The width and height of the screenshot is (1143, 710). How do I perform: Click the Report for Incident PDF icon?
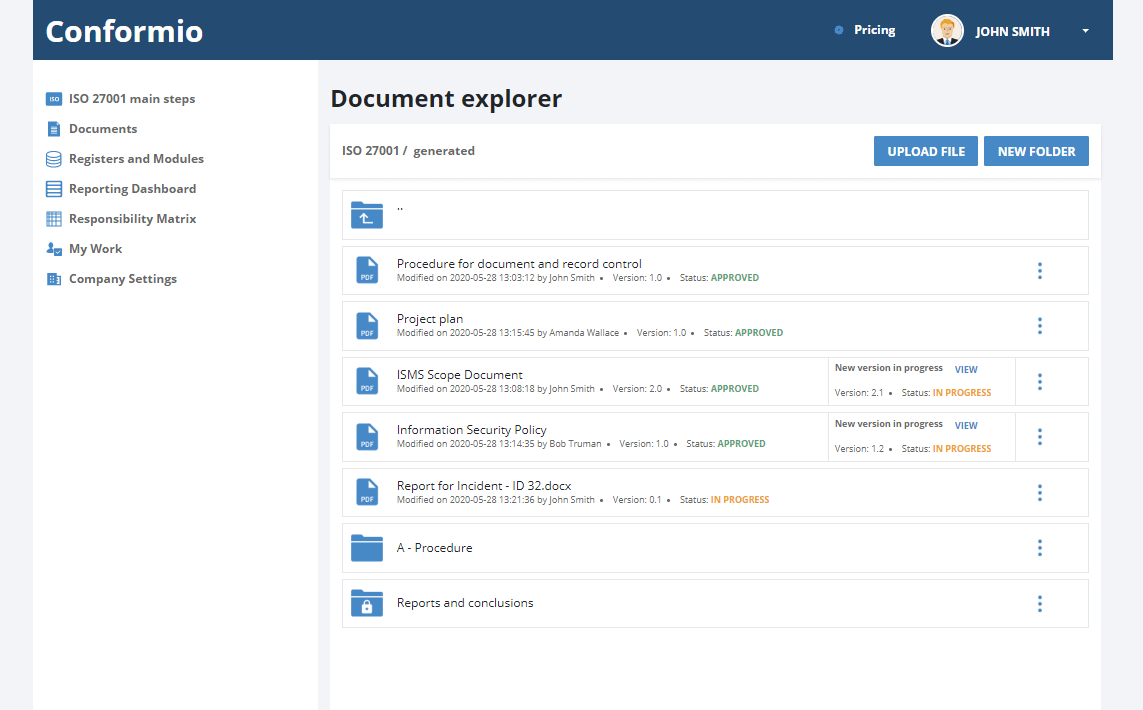pyautogui.click(x=367, y=492)
